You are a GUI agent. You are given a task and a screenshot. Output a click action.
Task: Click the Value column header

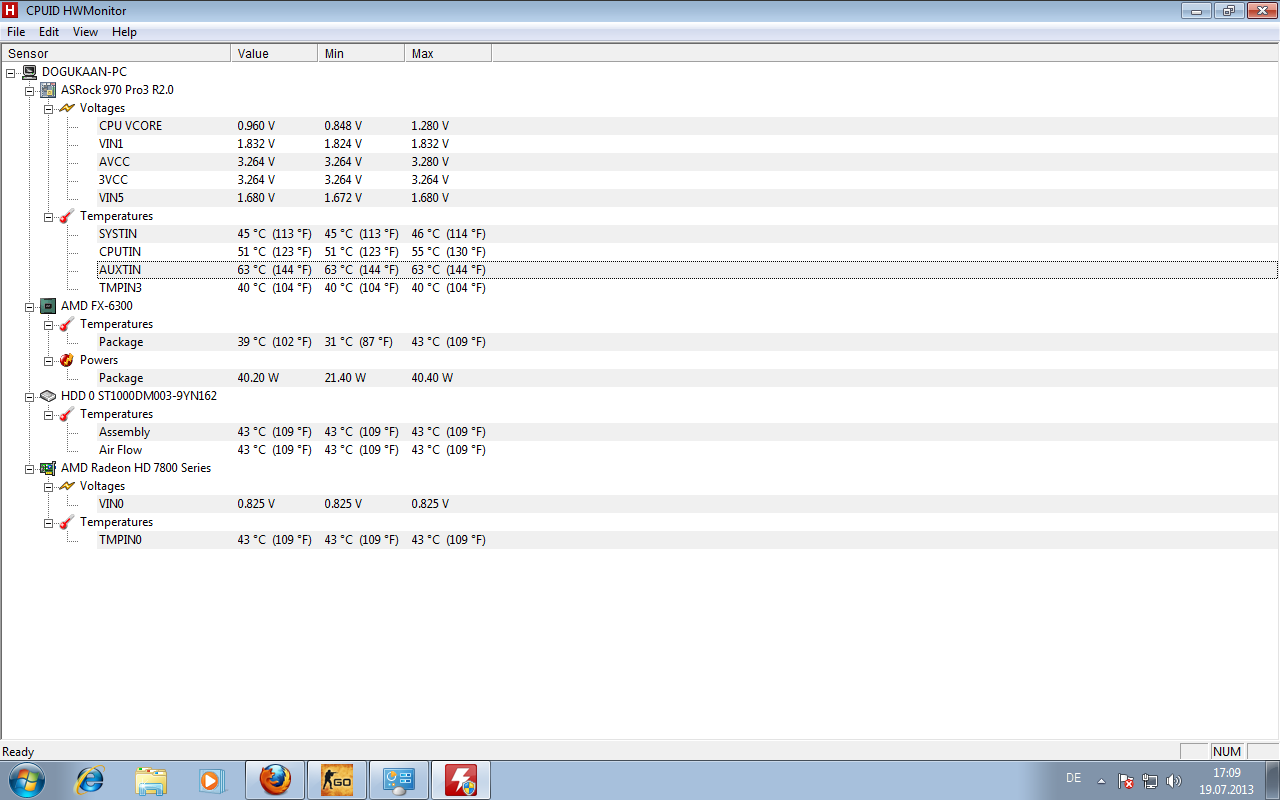pyautogui.click(x=274, y=54)
